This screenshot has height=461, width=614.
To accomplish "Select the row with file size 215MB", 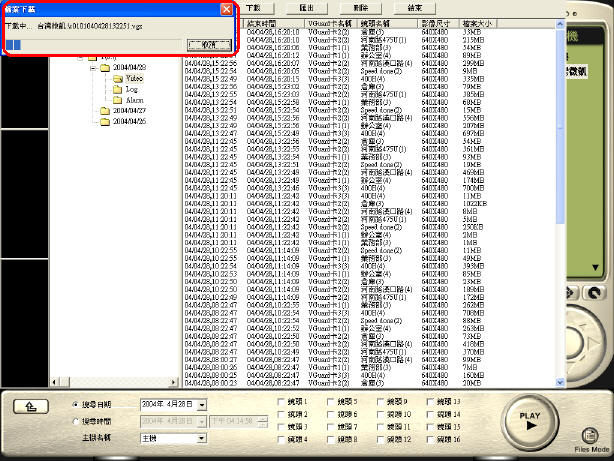I will click(368, 40).
